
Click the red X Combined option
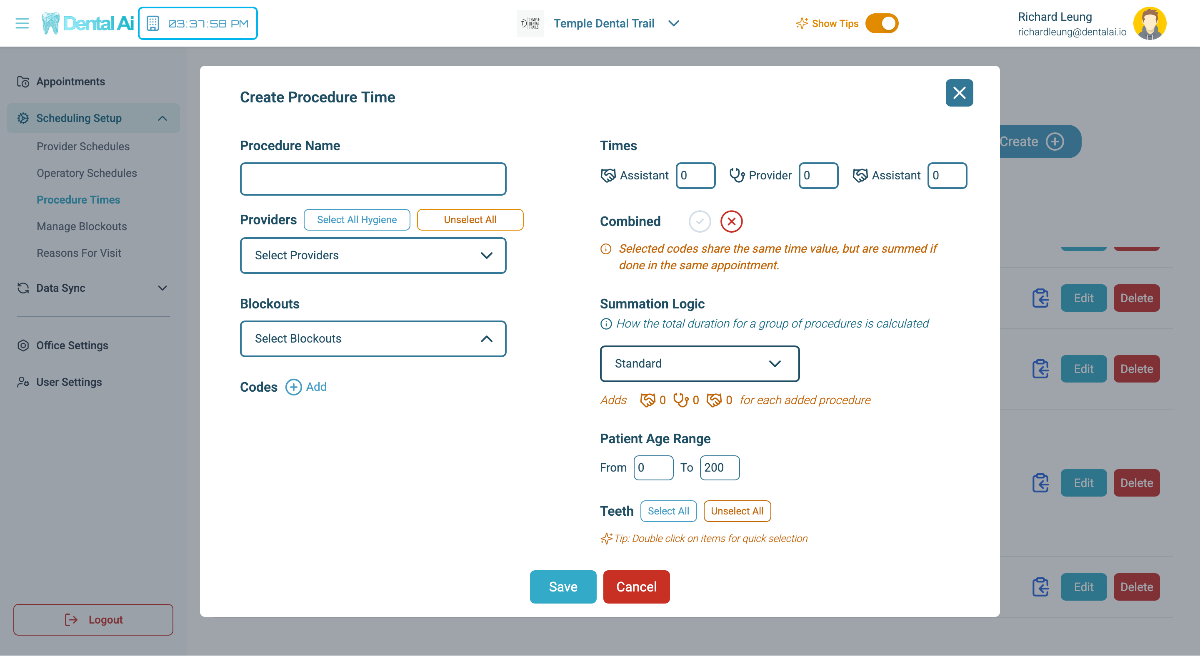731,222
